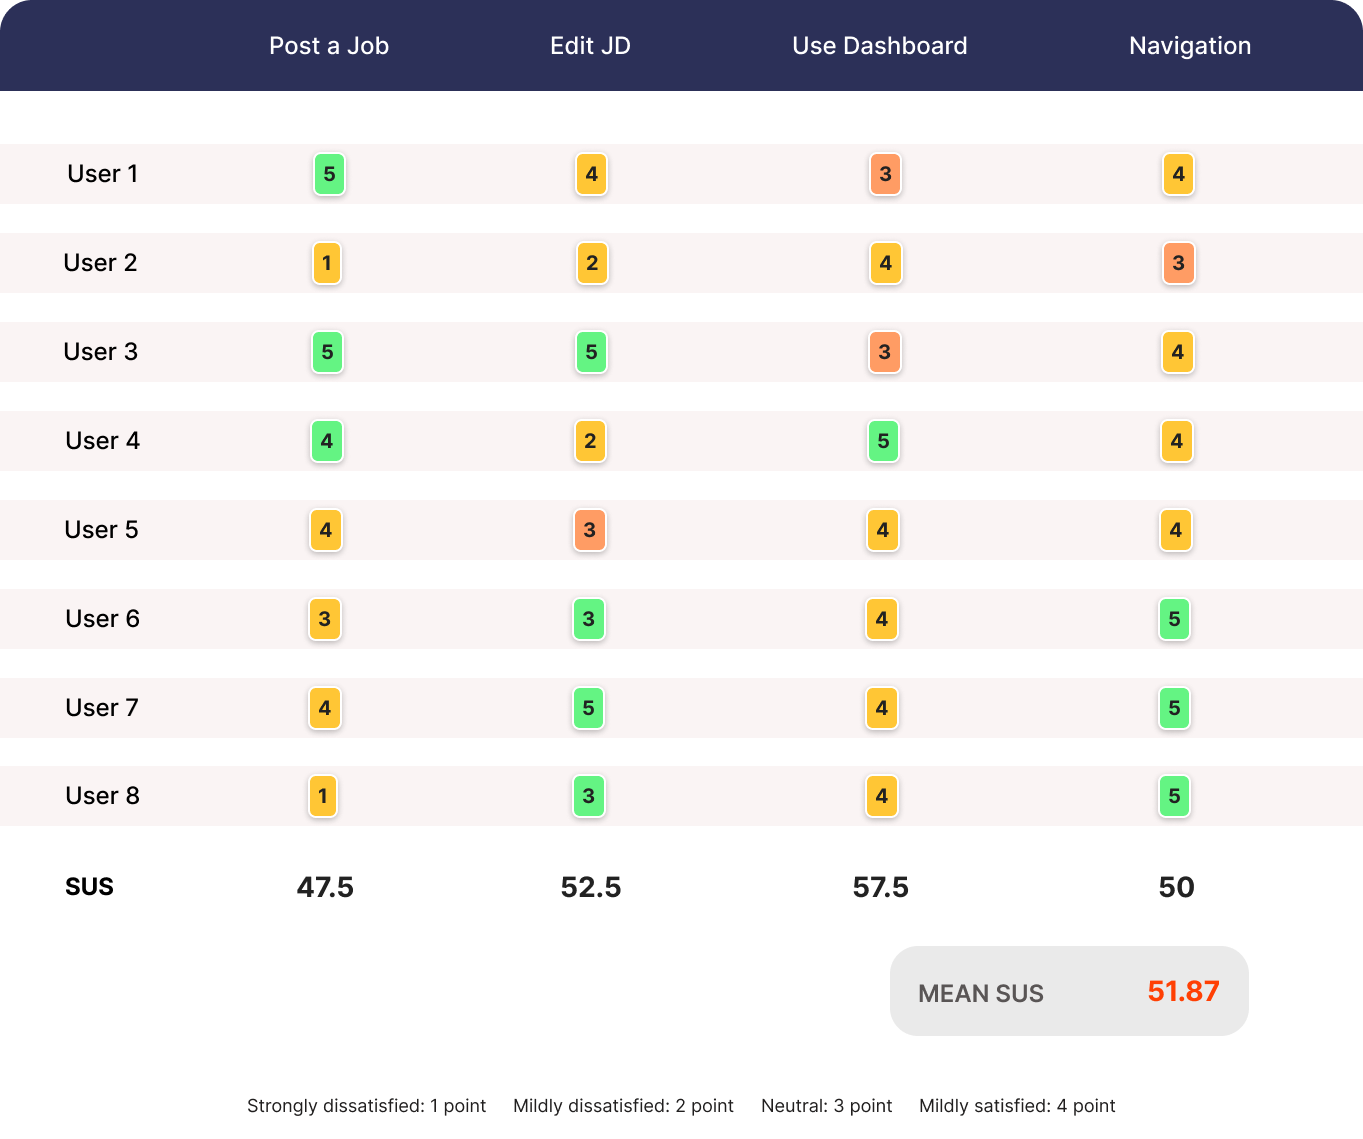
Task: Click the MEAN SUS label
Action: pos(981,993)
